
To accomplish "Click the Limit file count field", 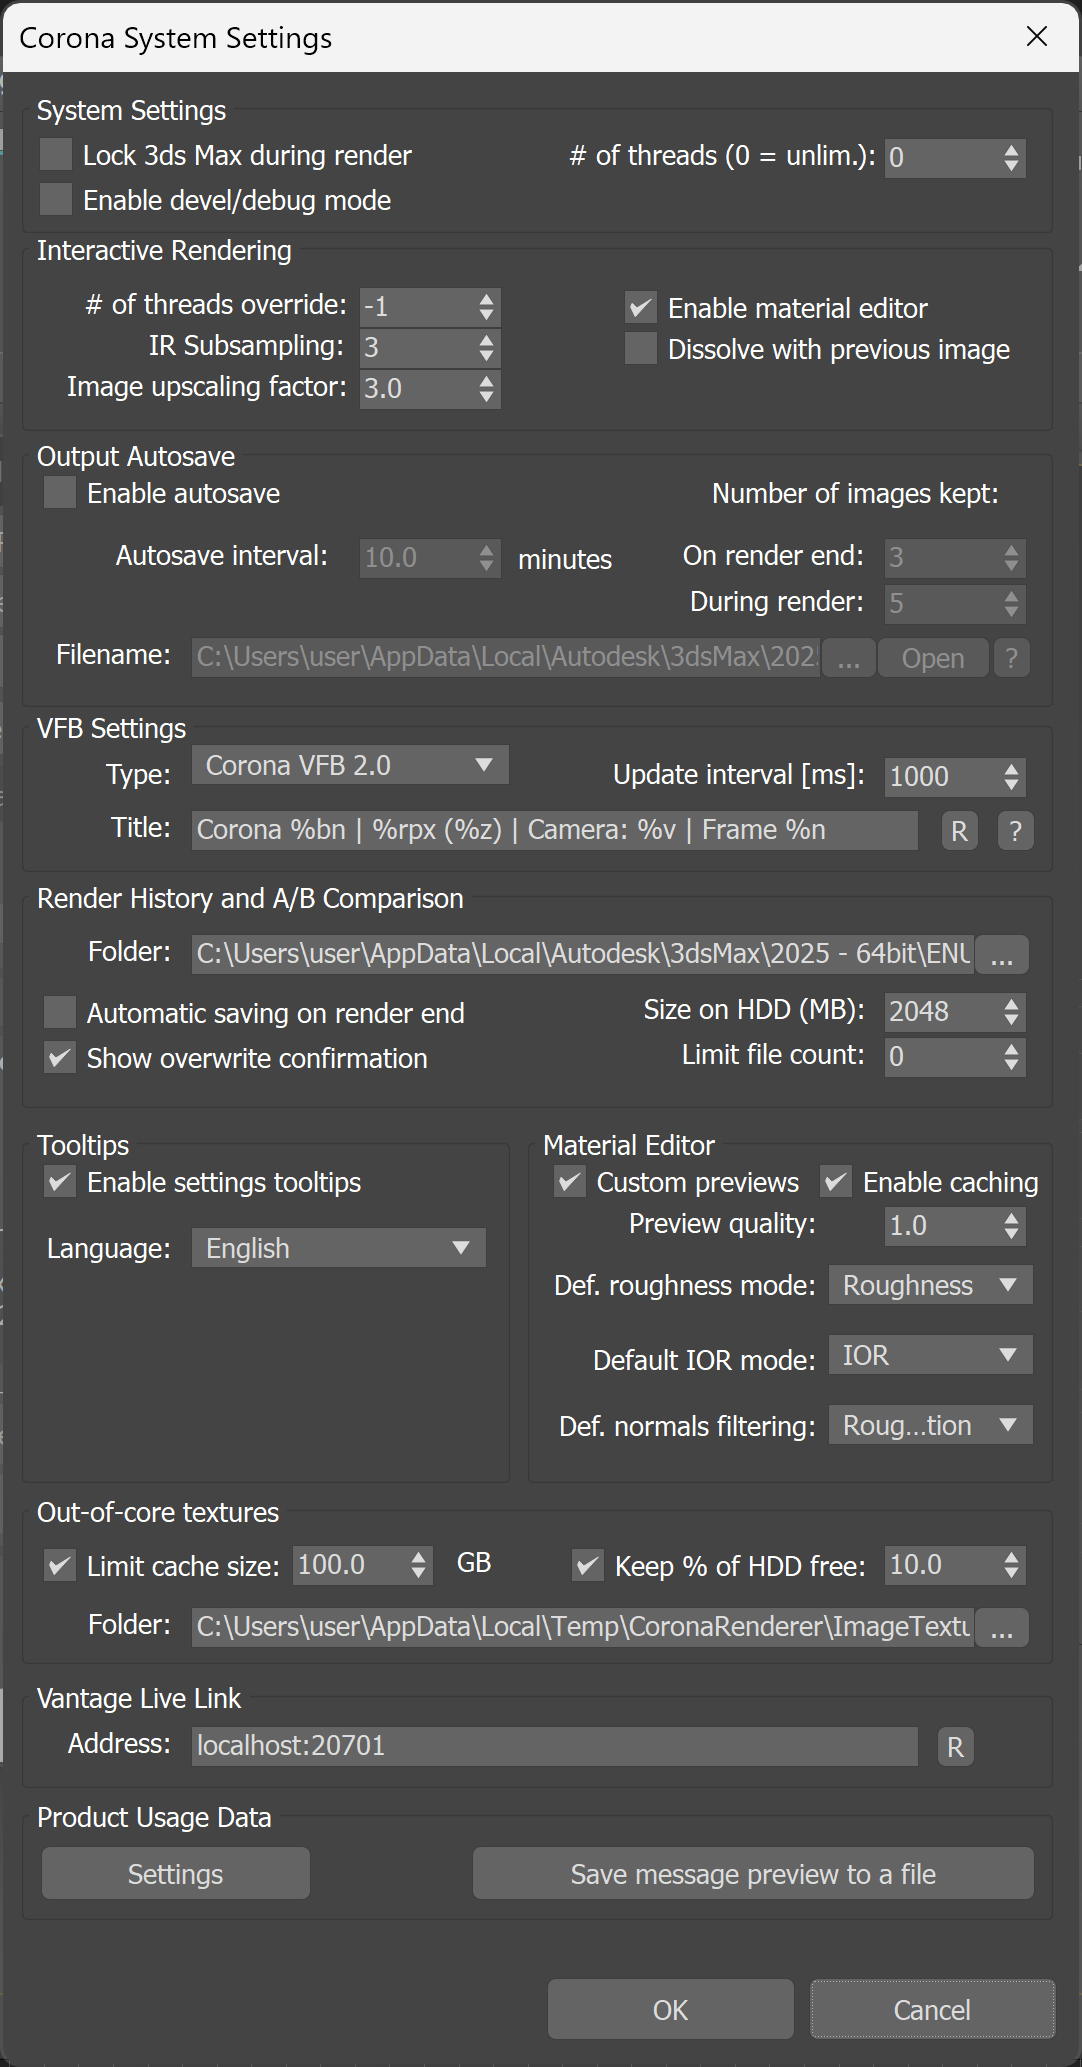I will [943, 1057].
